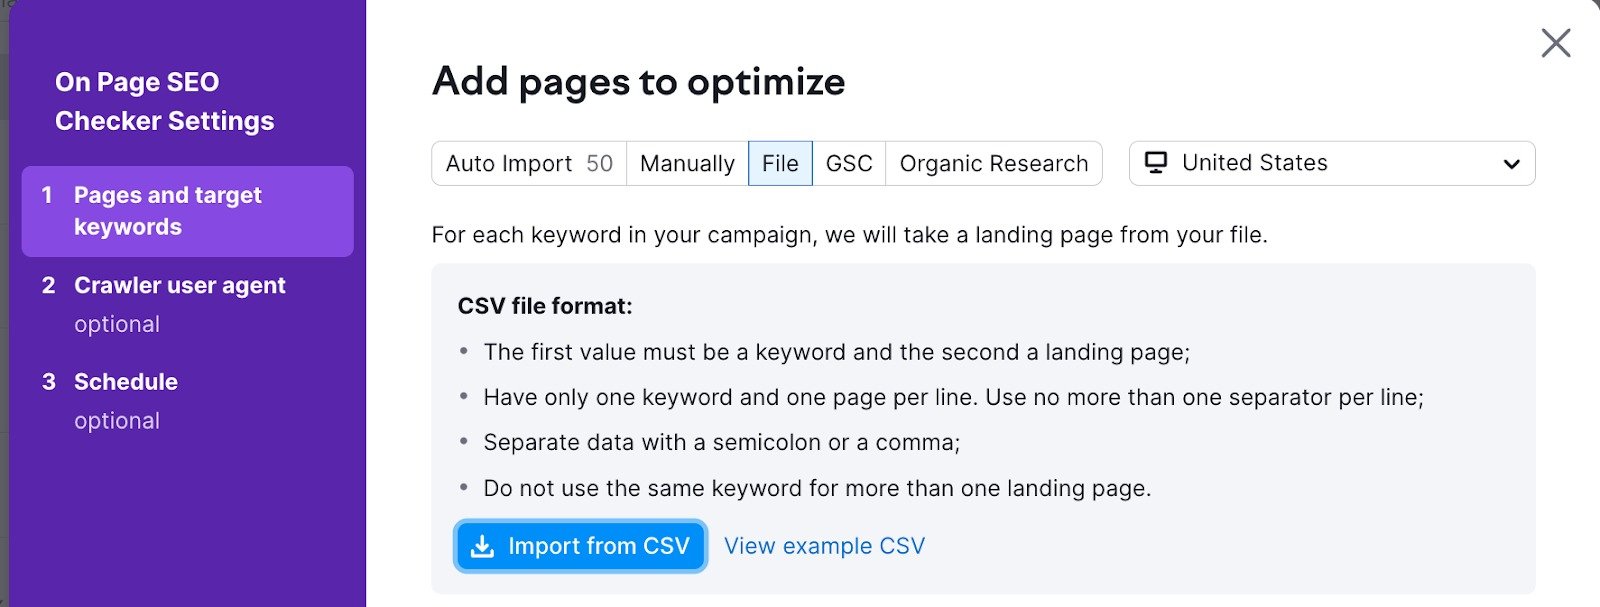Switch to the Organic Research tab

coord(993,163)
